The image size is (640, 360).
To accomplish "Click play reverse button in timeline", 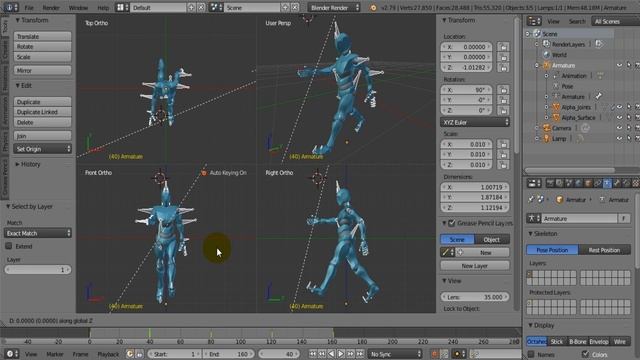I will [x=331, y=354].
